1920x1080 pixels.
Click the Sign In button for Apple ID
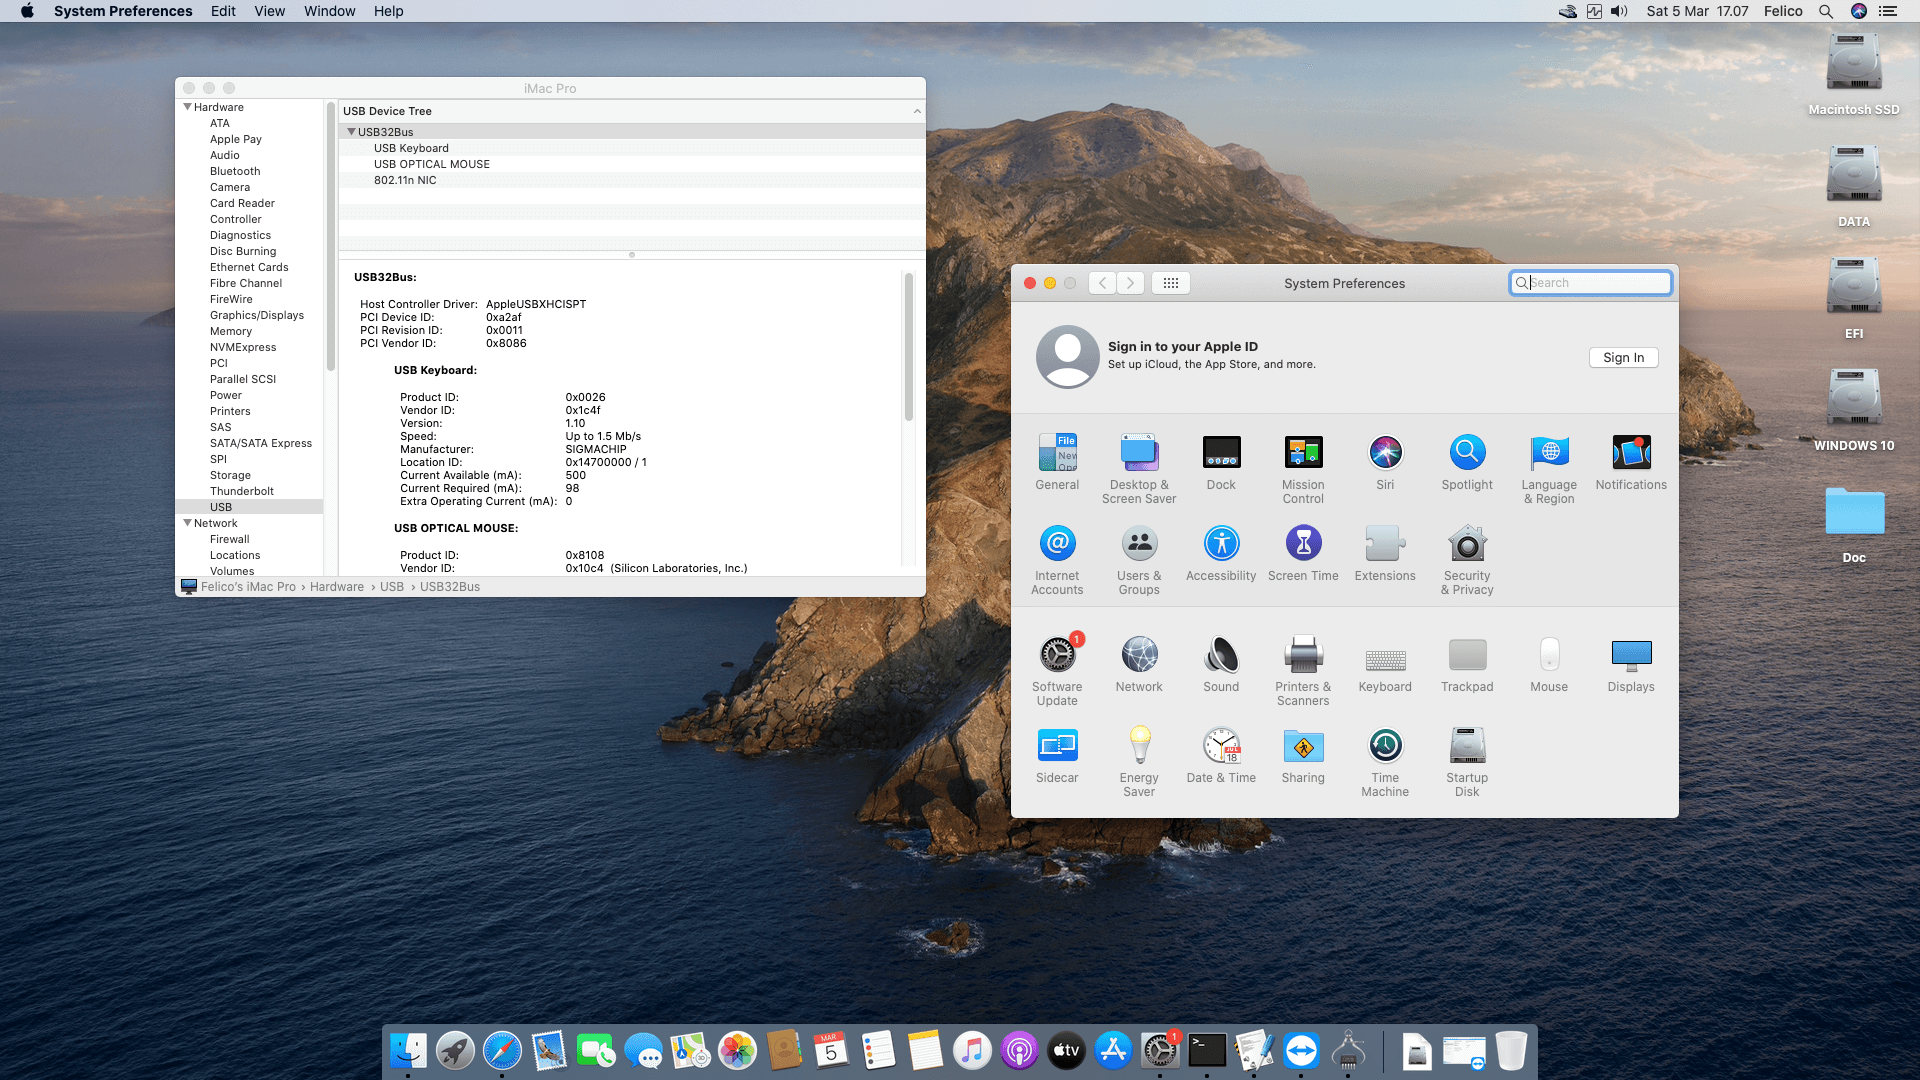pos(1623,357)
